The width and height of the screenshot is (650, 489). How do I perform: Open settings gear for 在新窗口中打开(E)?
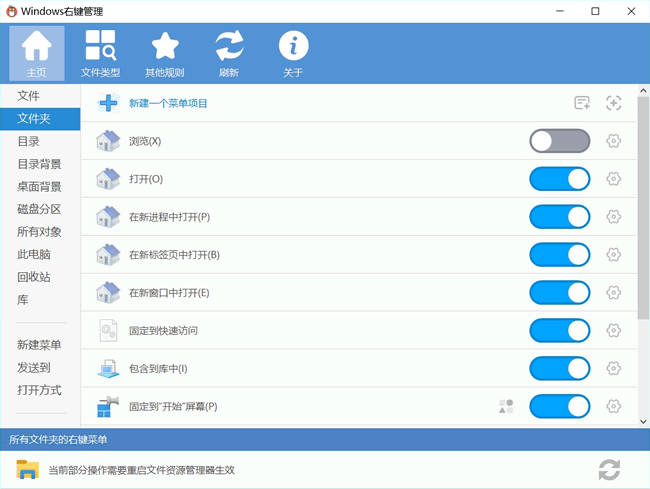click(614, 293)
